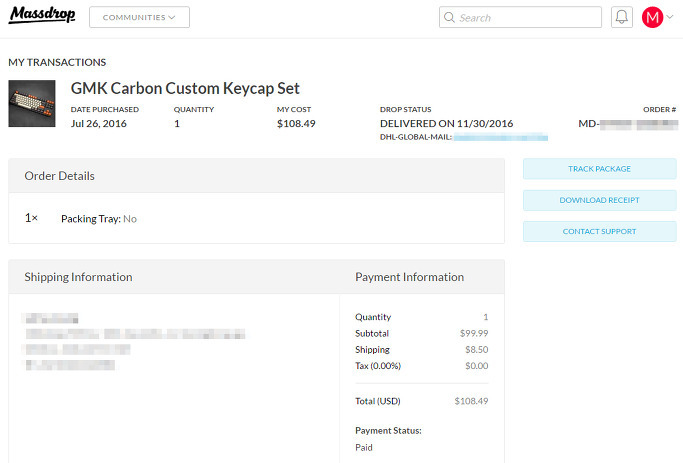Select the $8.50 shipping value
Image resolution: width=683 pixels, height=463 pixels.
pyautogui.click(x=477, y=349)
